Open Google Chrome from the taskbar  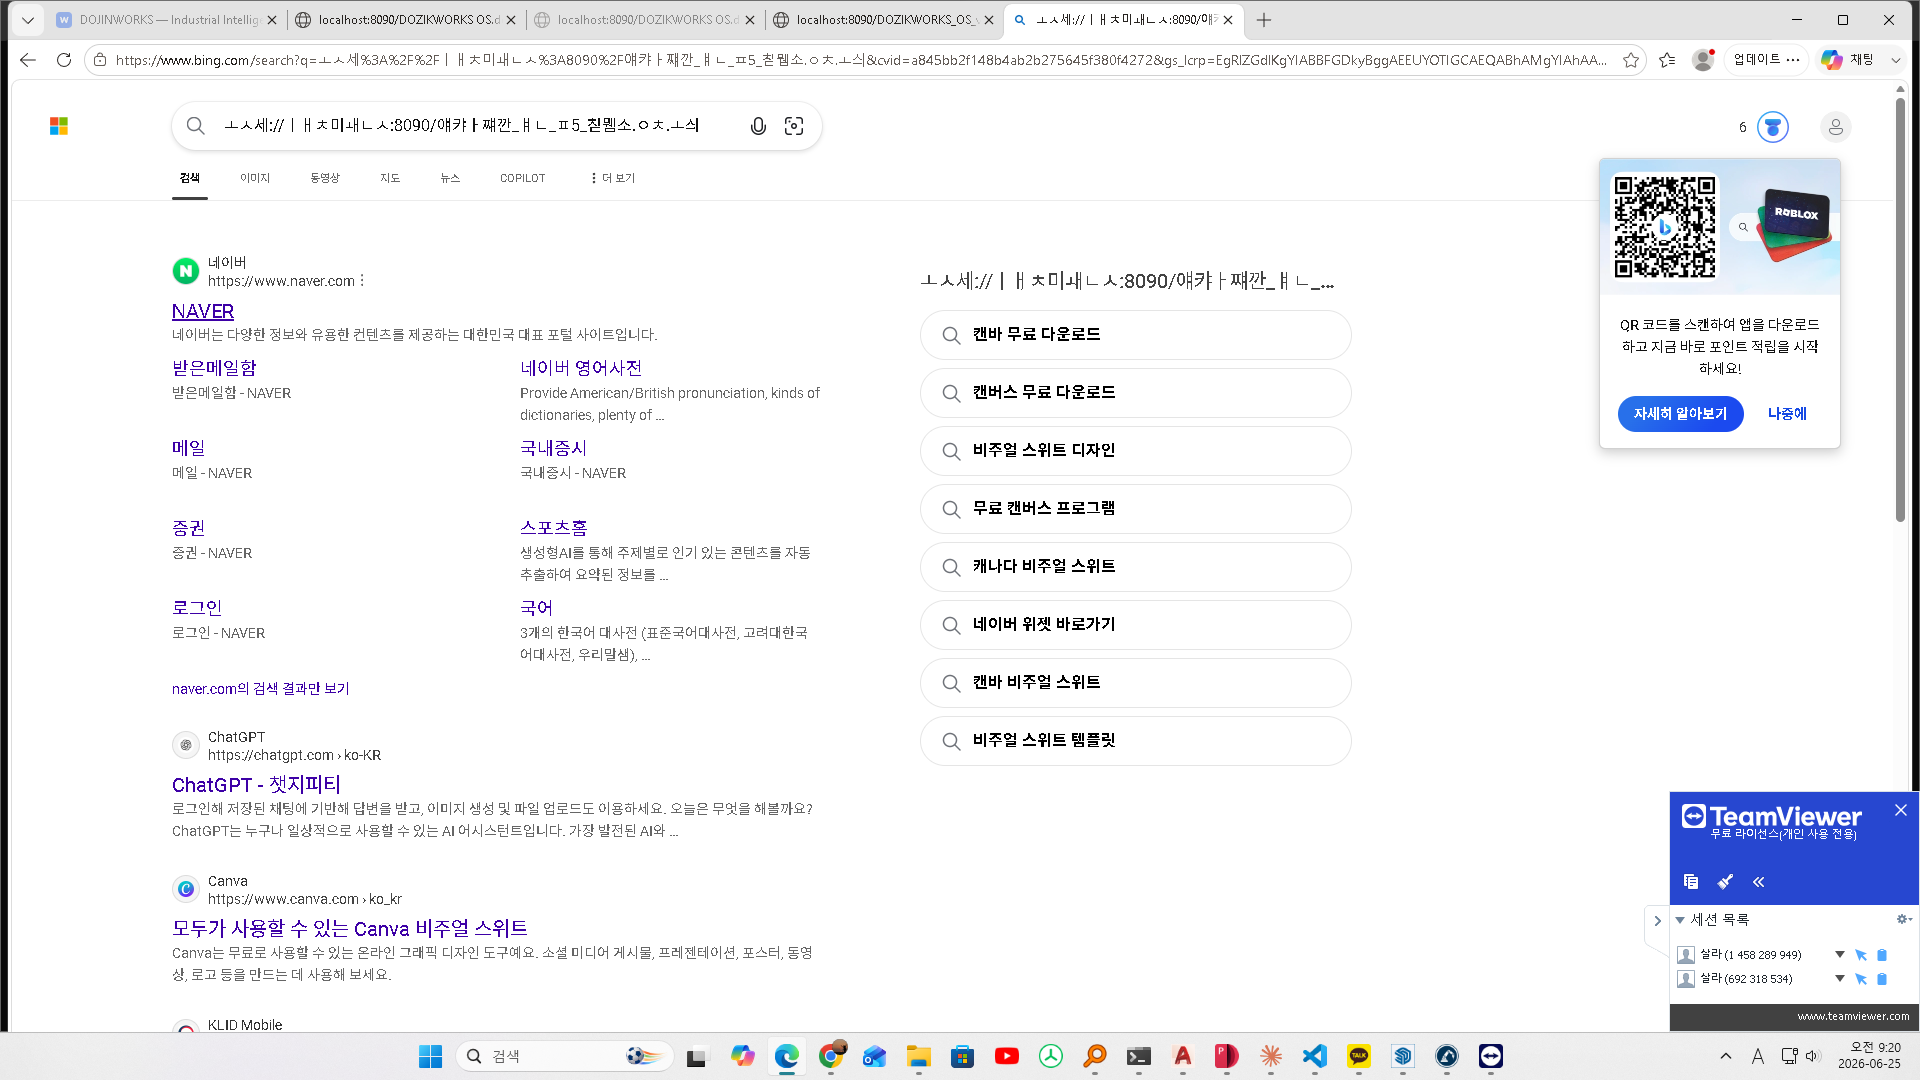[831, 1056]
